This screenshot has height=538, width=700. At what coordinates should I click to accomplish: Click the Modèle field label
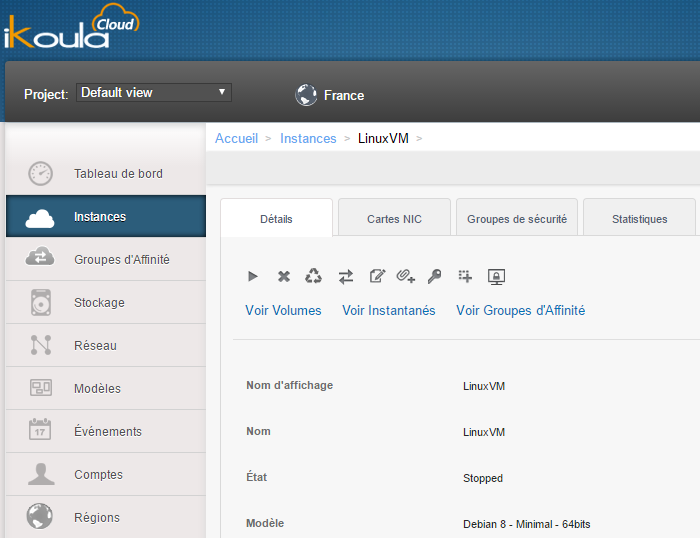(265, 523)
